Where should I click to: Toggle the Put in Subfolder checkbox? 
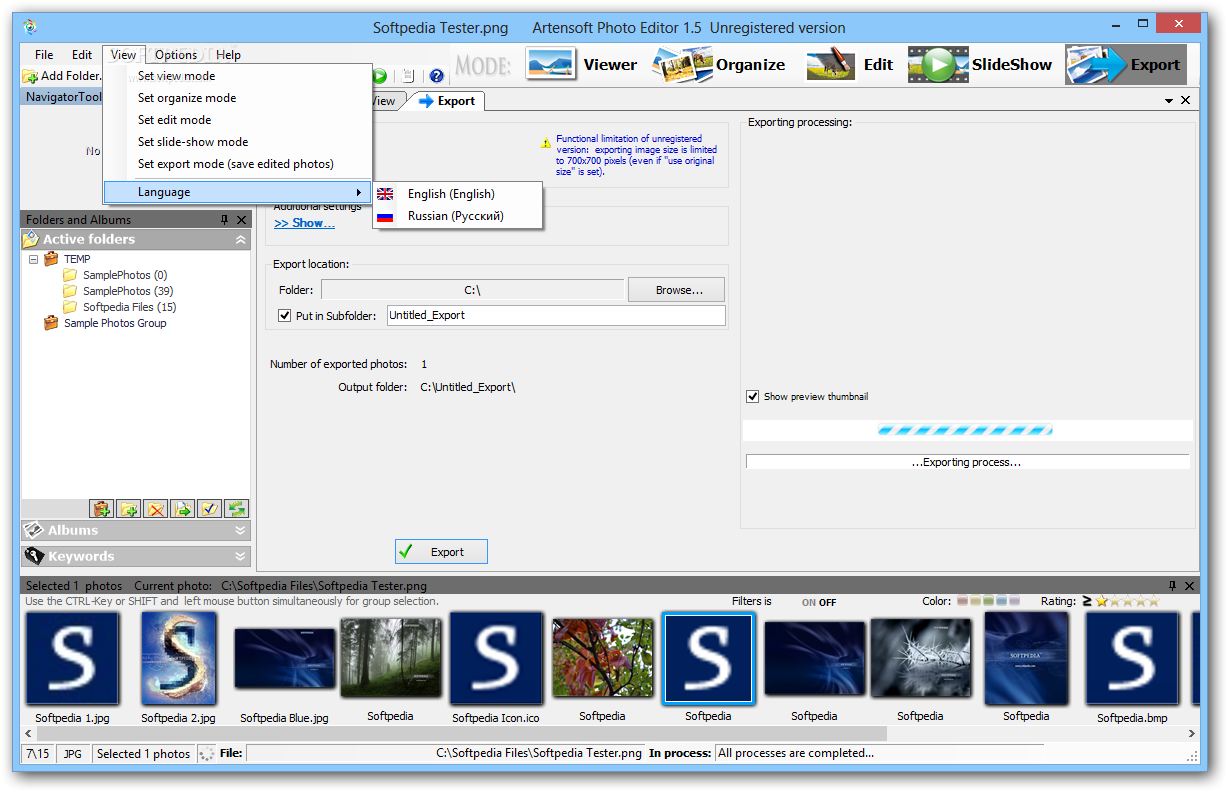(285, 315)
